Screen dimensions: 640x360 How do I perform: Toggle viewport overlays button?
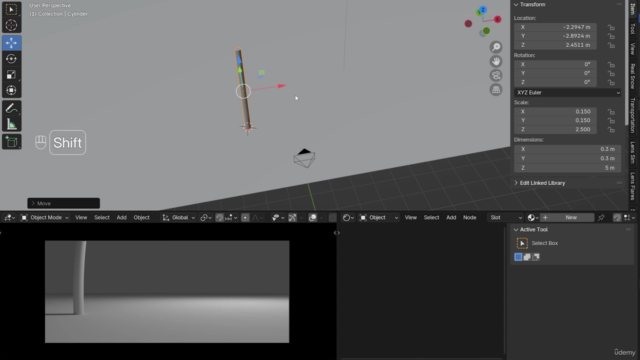pos(313,218)
